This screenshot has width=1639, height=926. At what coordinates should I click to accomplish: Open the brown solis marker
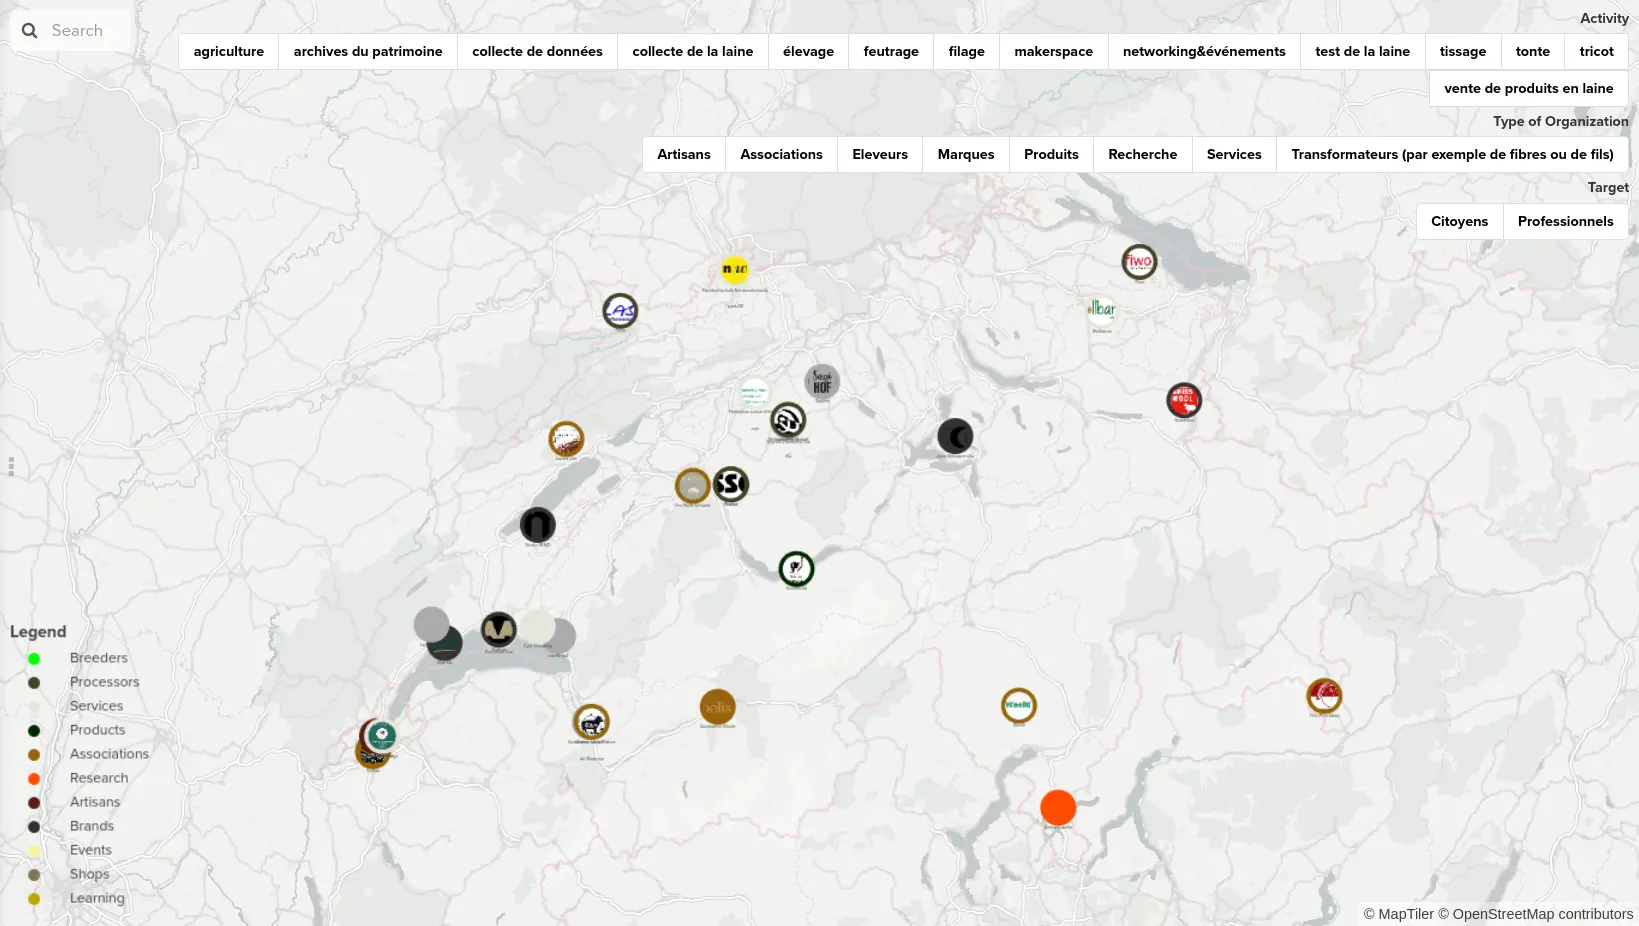(717, 707)
